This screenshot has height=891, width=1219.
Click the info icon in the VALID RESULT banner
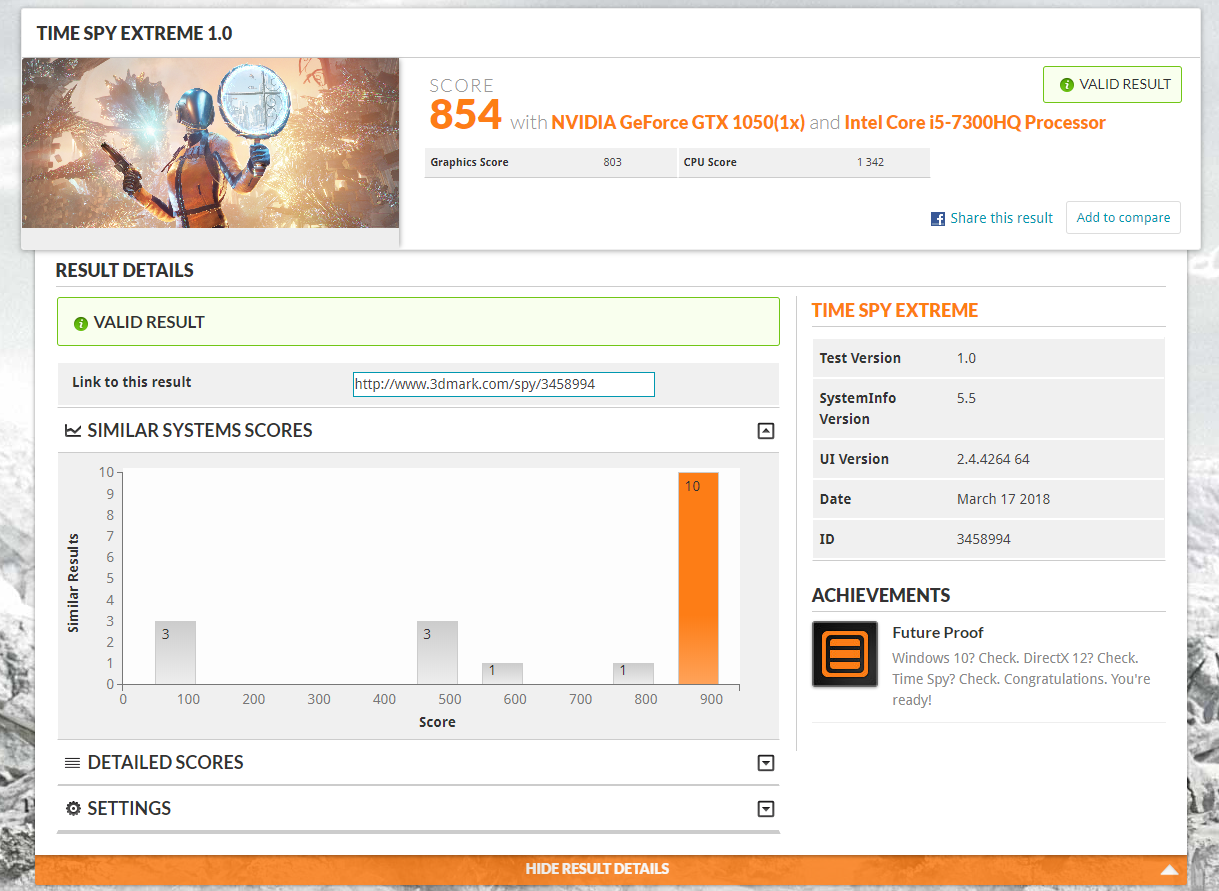click(81, 323)
